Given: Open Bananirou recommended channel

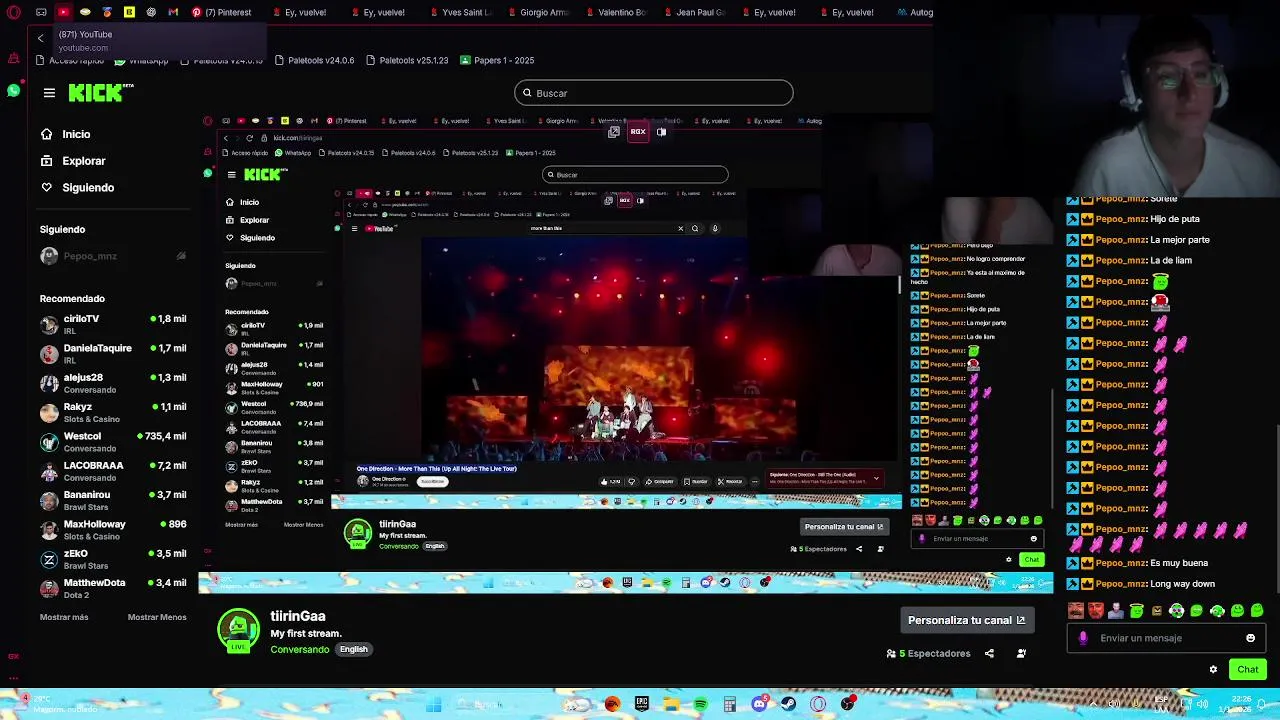Looking at the screenshot, I should tap(113, 500).
